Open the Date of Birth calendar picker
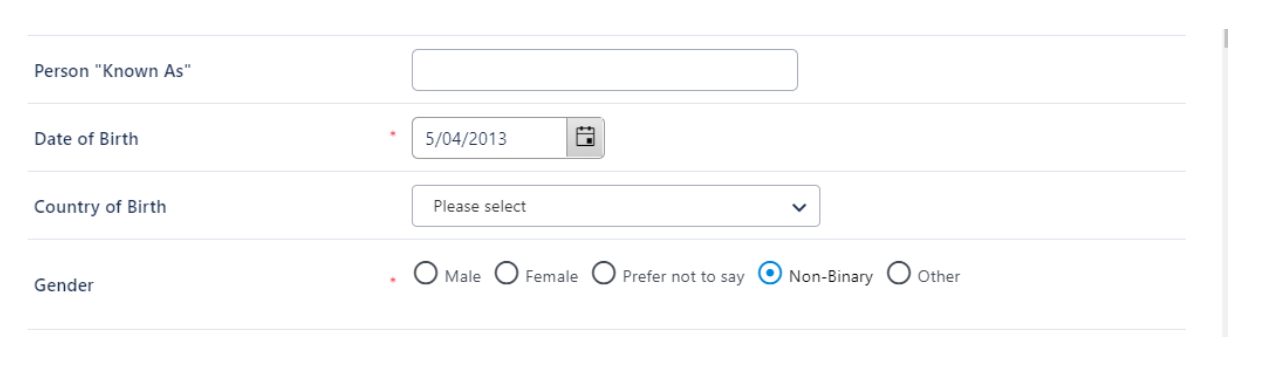This screenshot has height=371, width=1266. point(586,138)
